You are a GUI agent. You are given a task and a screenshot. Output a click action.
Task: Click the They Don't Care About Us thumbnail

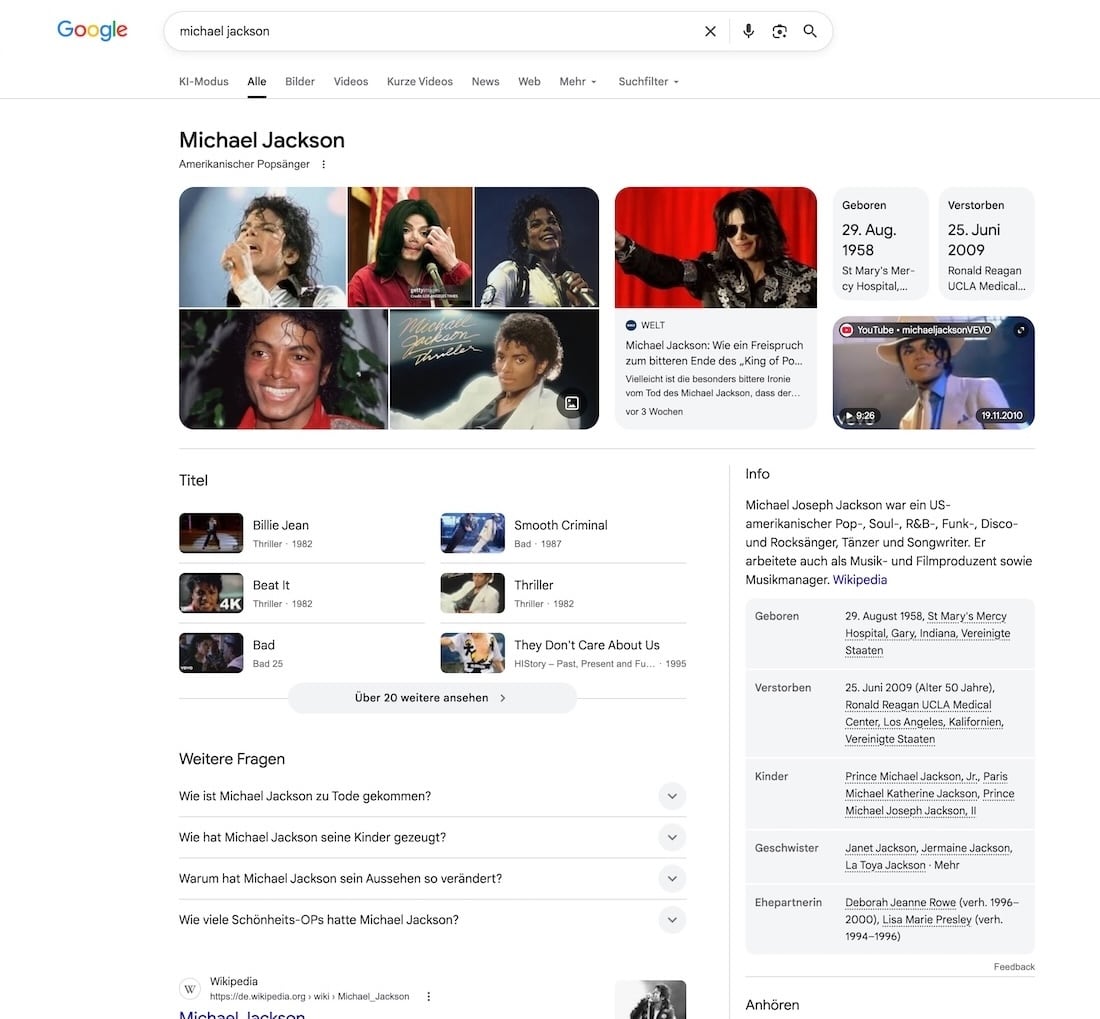pos(472,653)
